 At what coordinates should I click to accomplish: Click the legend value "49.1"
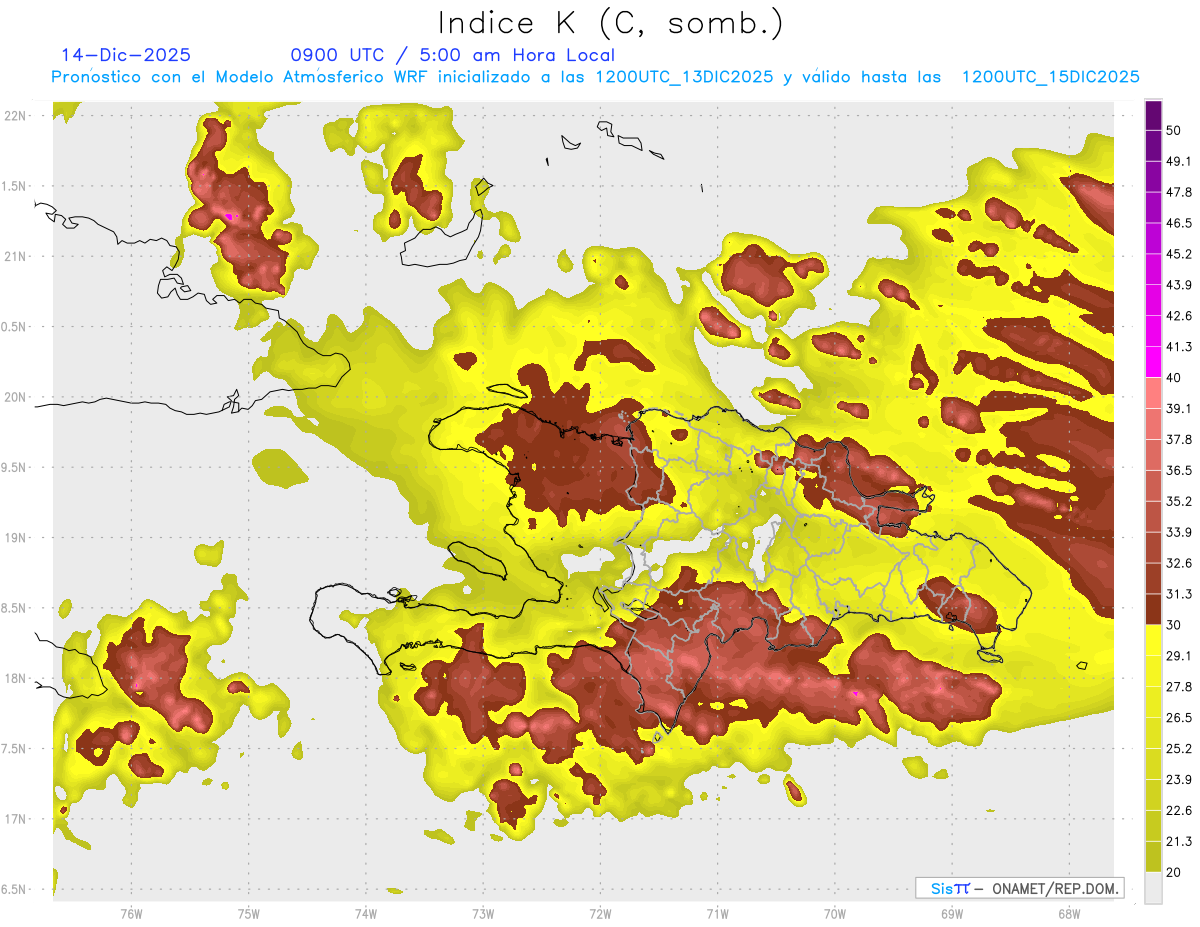(x=1180, y=162)
